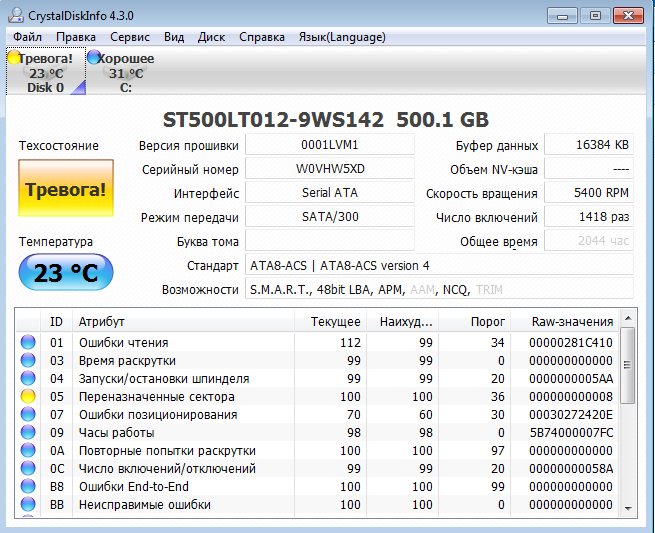Click the 5400 RPM rotation speed field
This screenshot has height=533, width=655.
[x=589, y=193]
